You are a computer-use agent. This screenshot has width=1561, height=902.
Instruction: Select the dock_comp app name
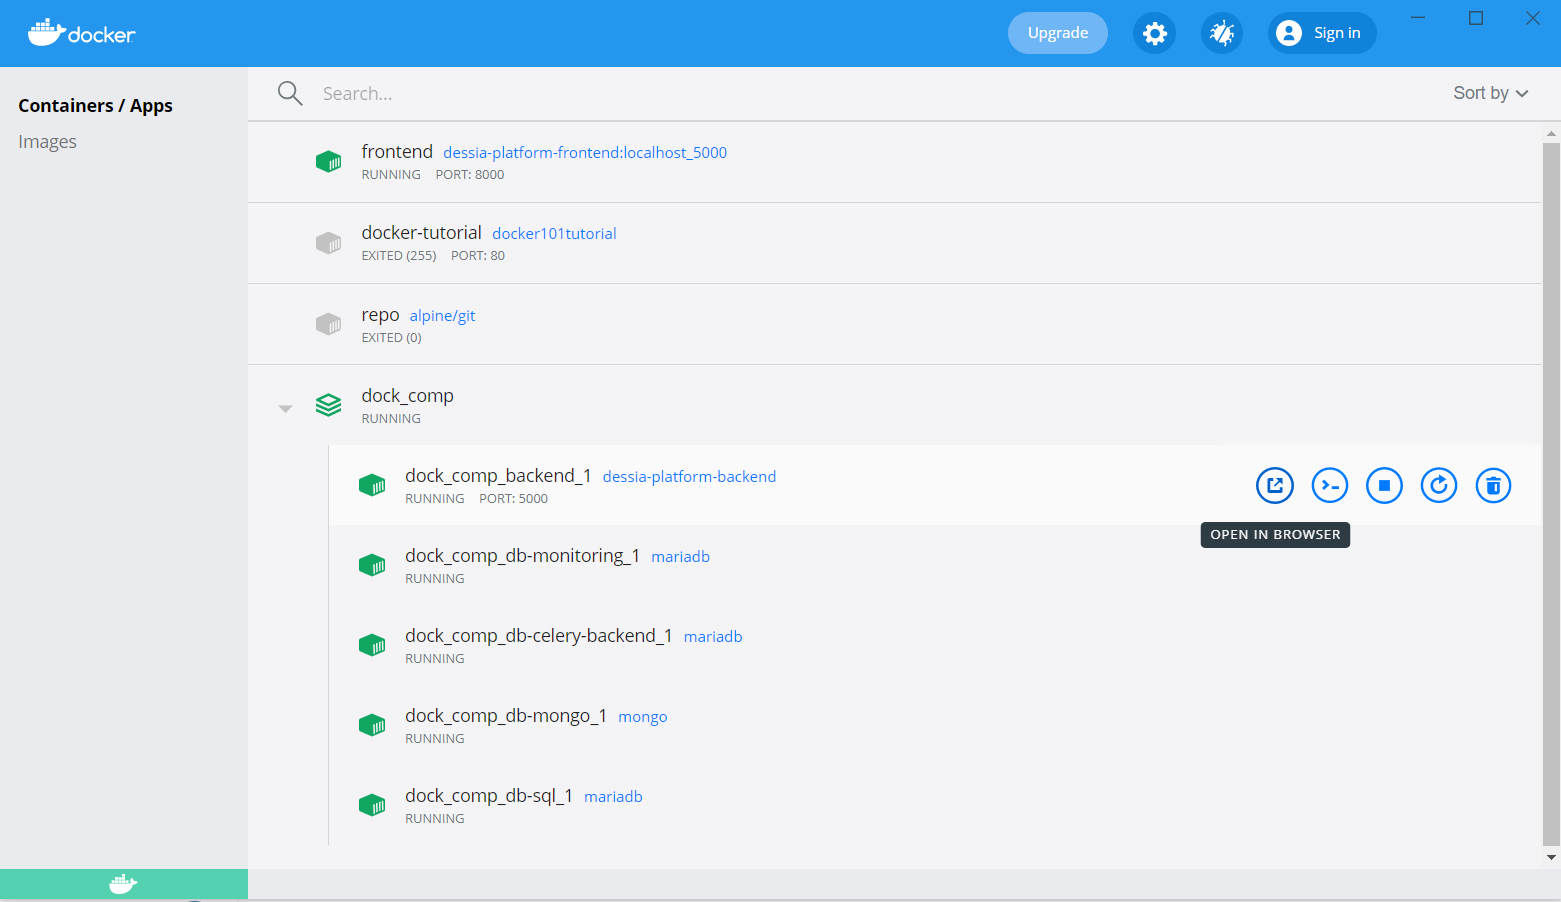click(407, 396)
